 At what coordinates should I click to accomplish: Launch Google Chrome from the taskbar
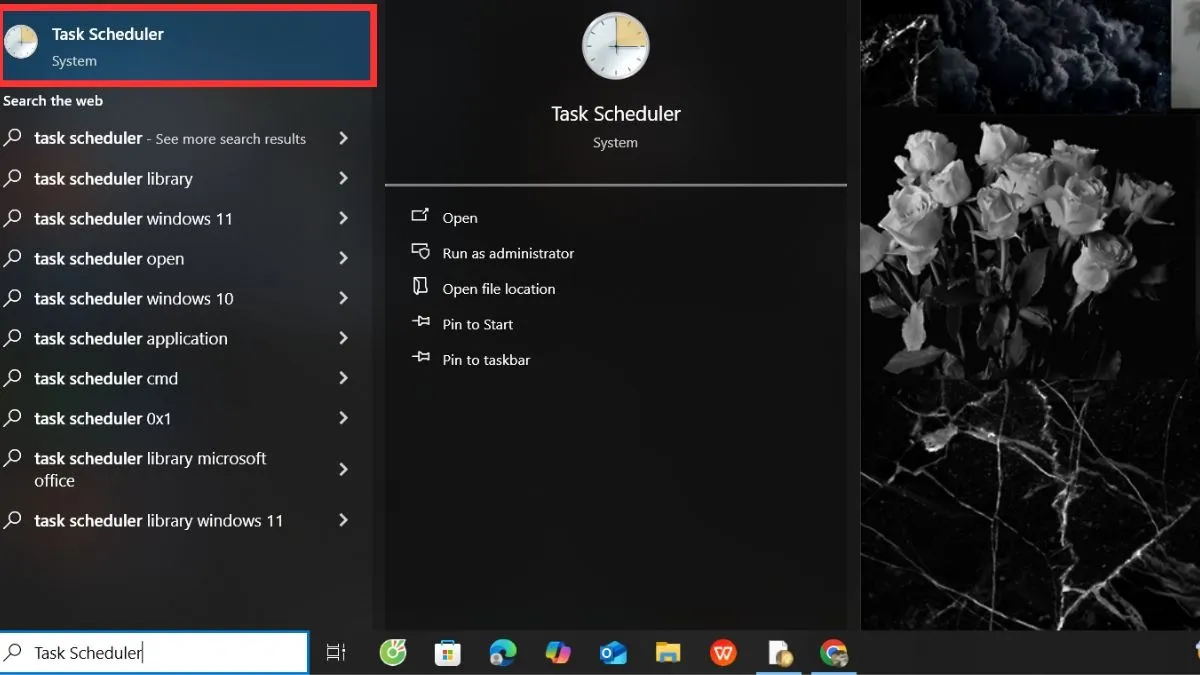coord(835,652)
